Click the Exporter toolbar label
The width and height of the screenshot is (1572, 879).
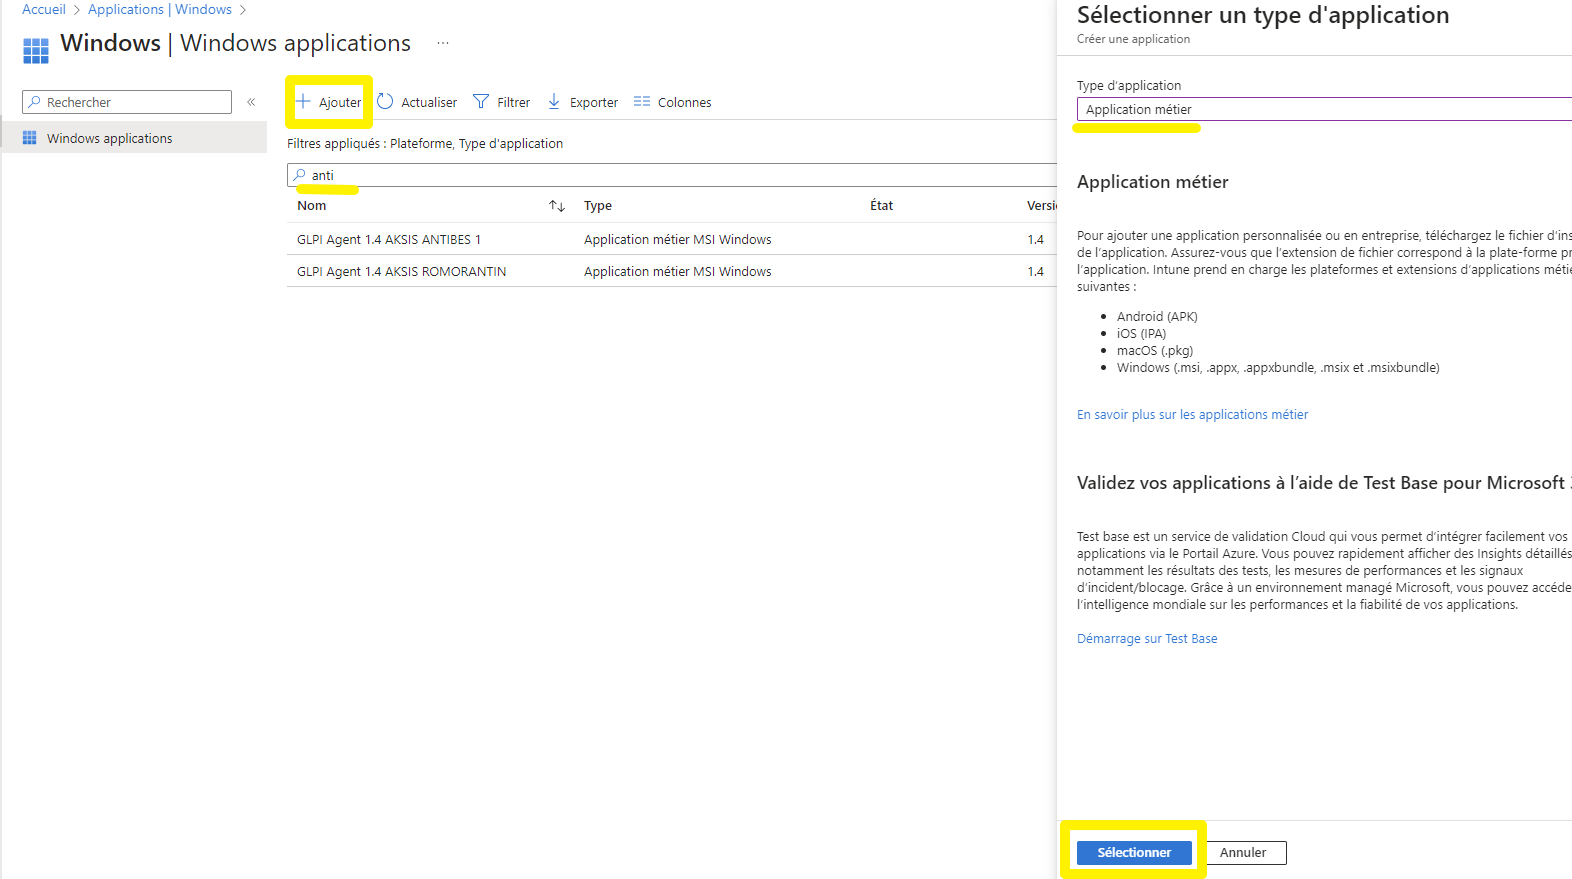pos(594,102)
